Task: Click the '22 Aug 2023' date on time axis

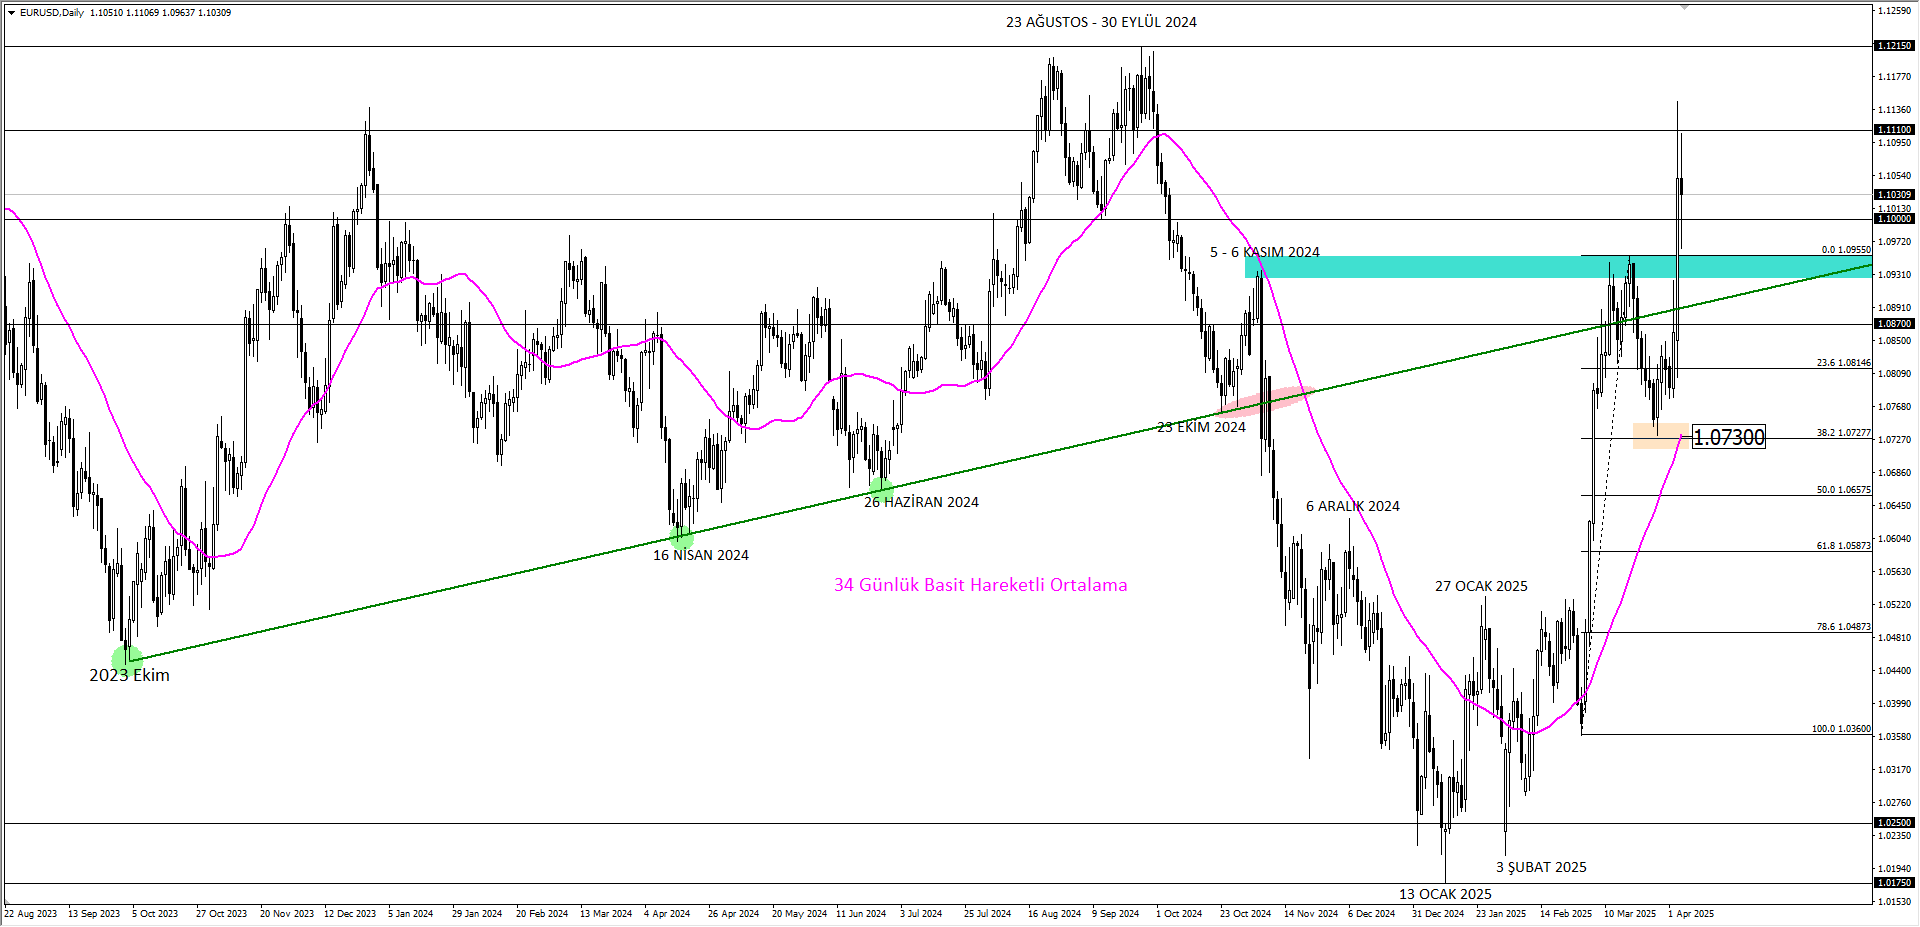Action: click(x=31, y=914)
